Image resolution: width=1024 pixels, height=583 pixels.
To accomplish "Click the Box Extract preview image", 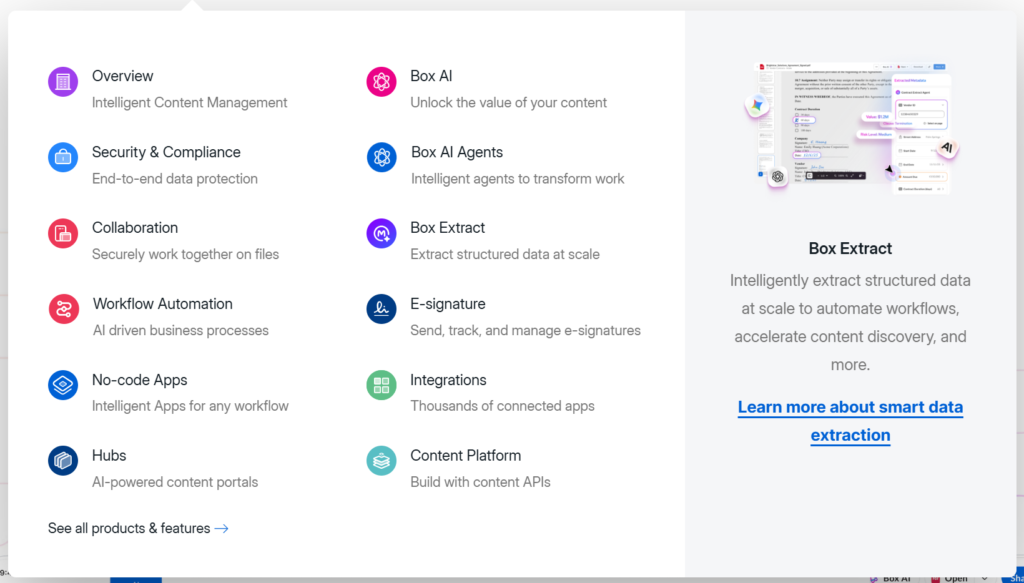I will point(853,128).
